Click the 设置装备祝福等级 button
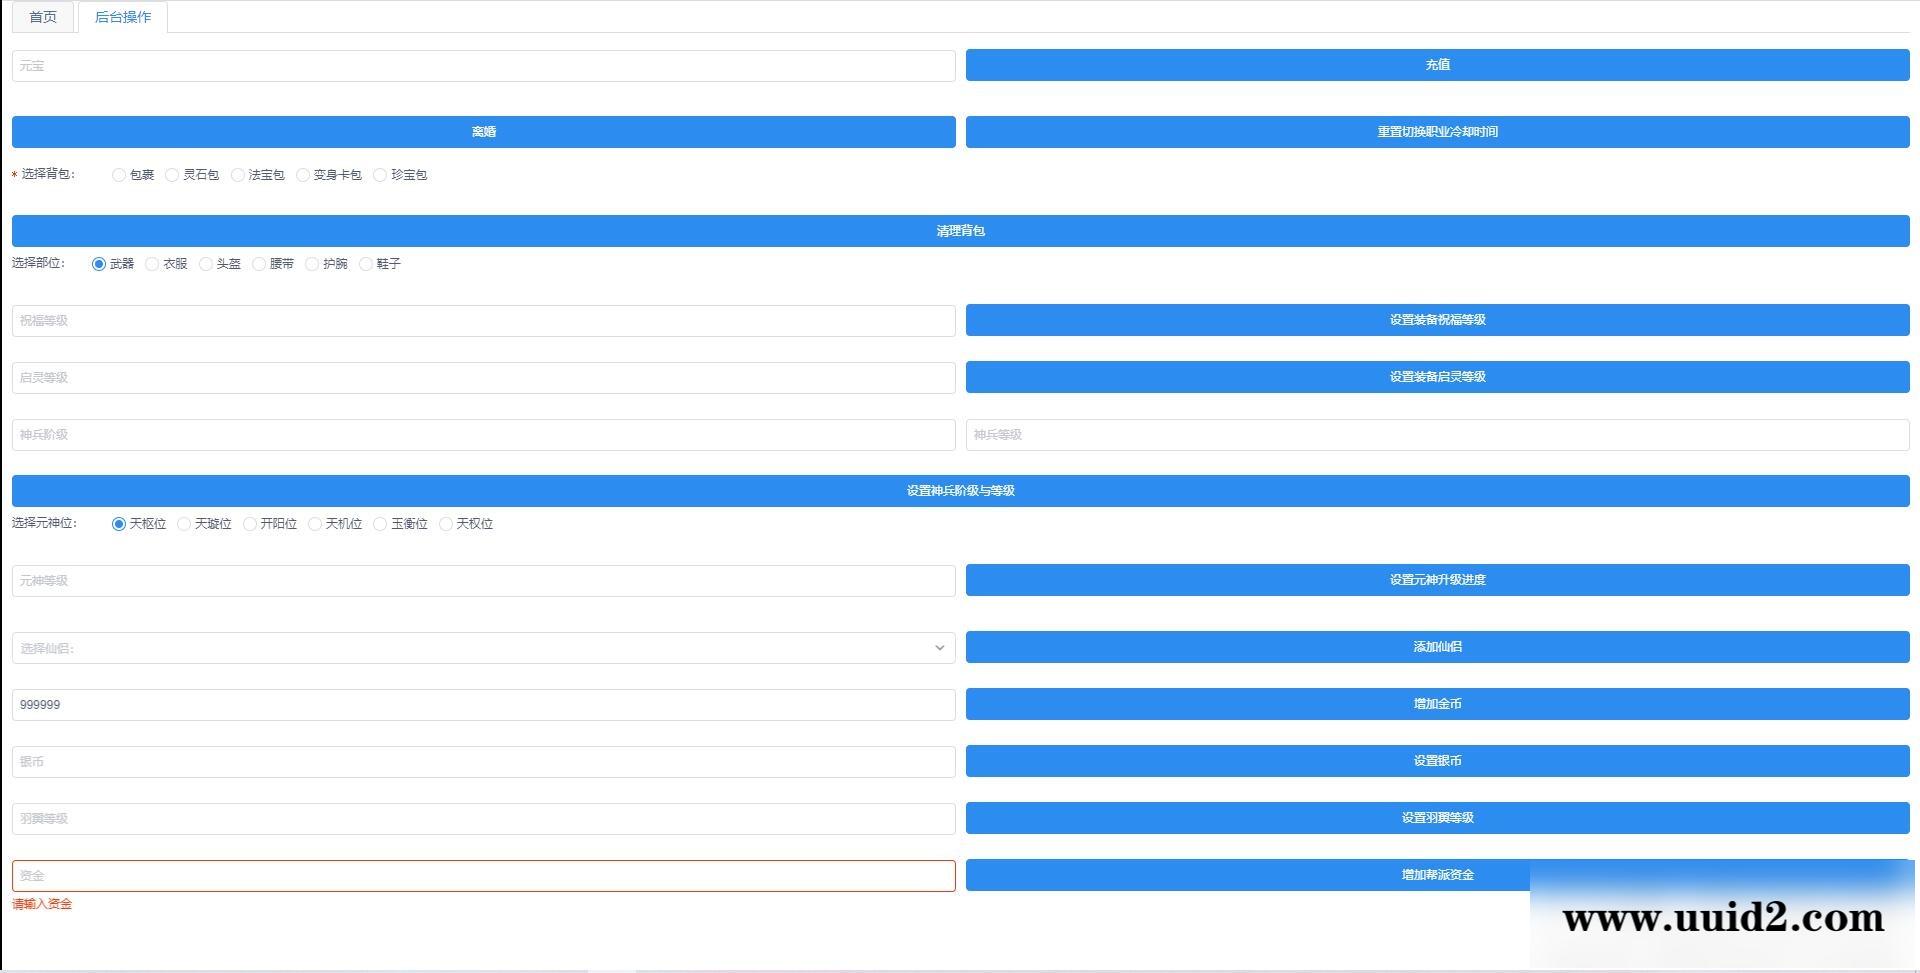The height and width of the screenshot is (973, 1920). (1437, 320)
